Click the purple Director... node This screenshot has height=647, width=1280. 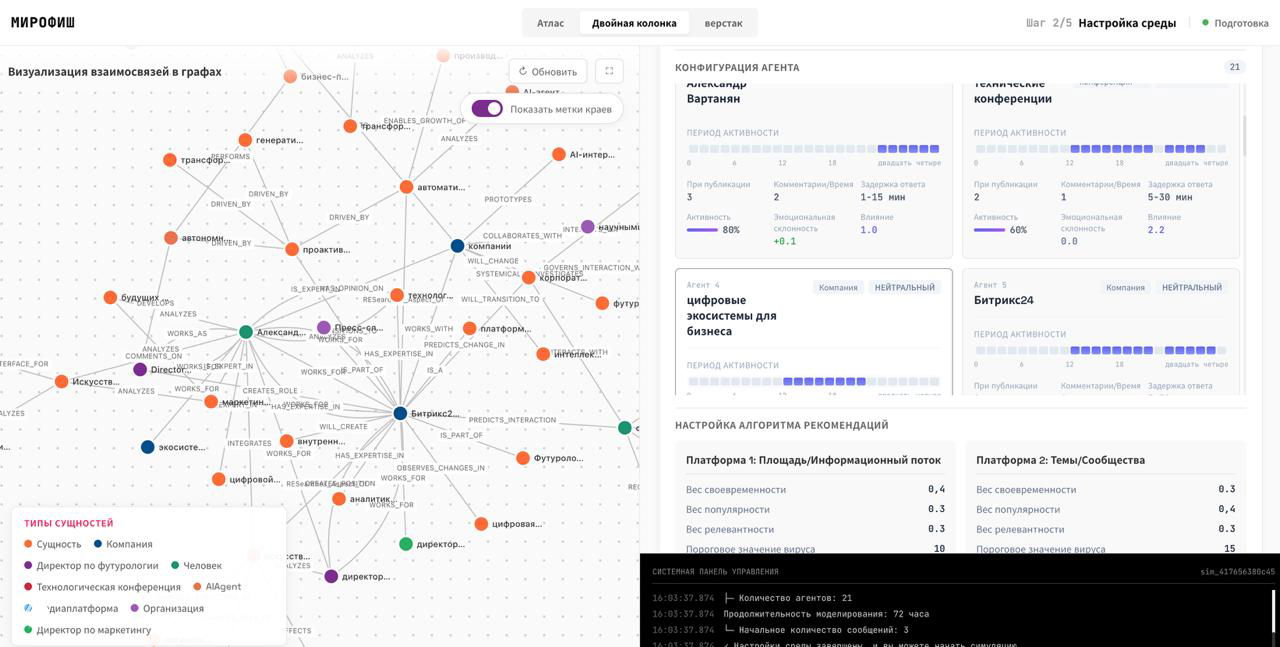click(x=140, y=370)
